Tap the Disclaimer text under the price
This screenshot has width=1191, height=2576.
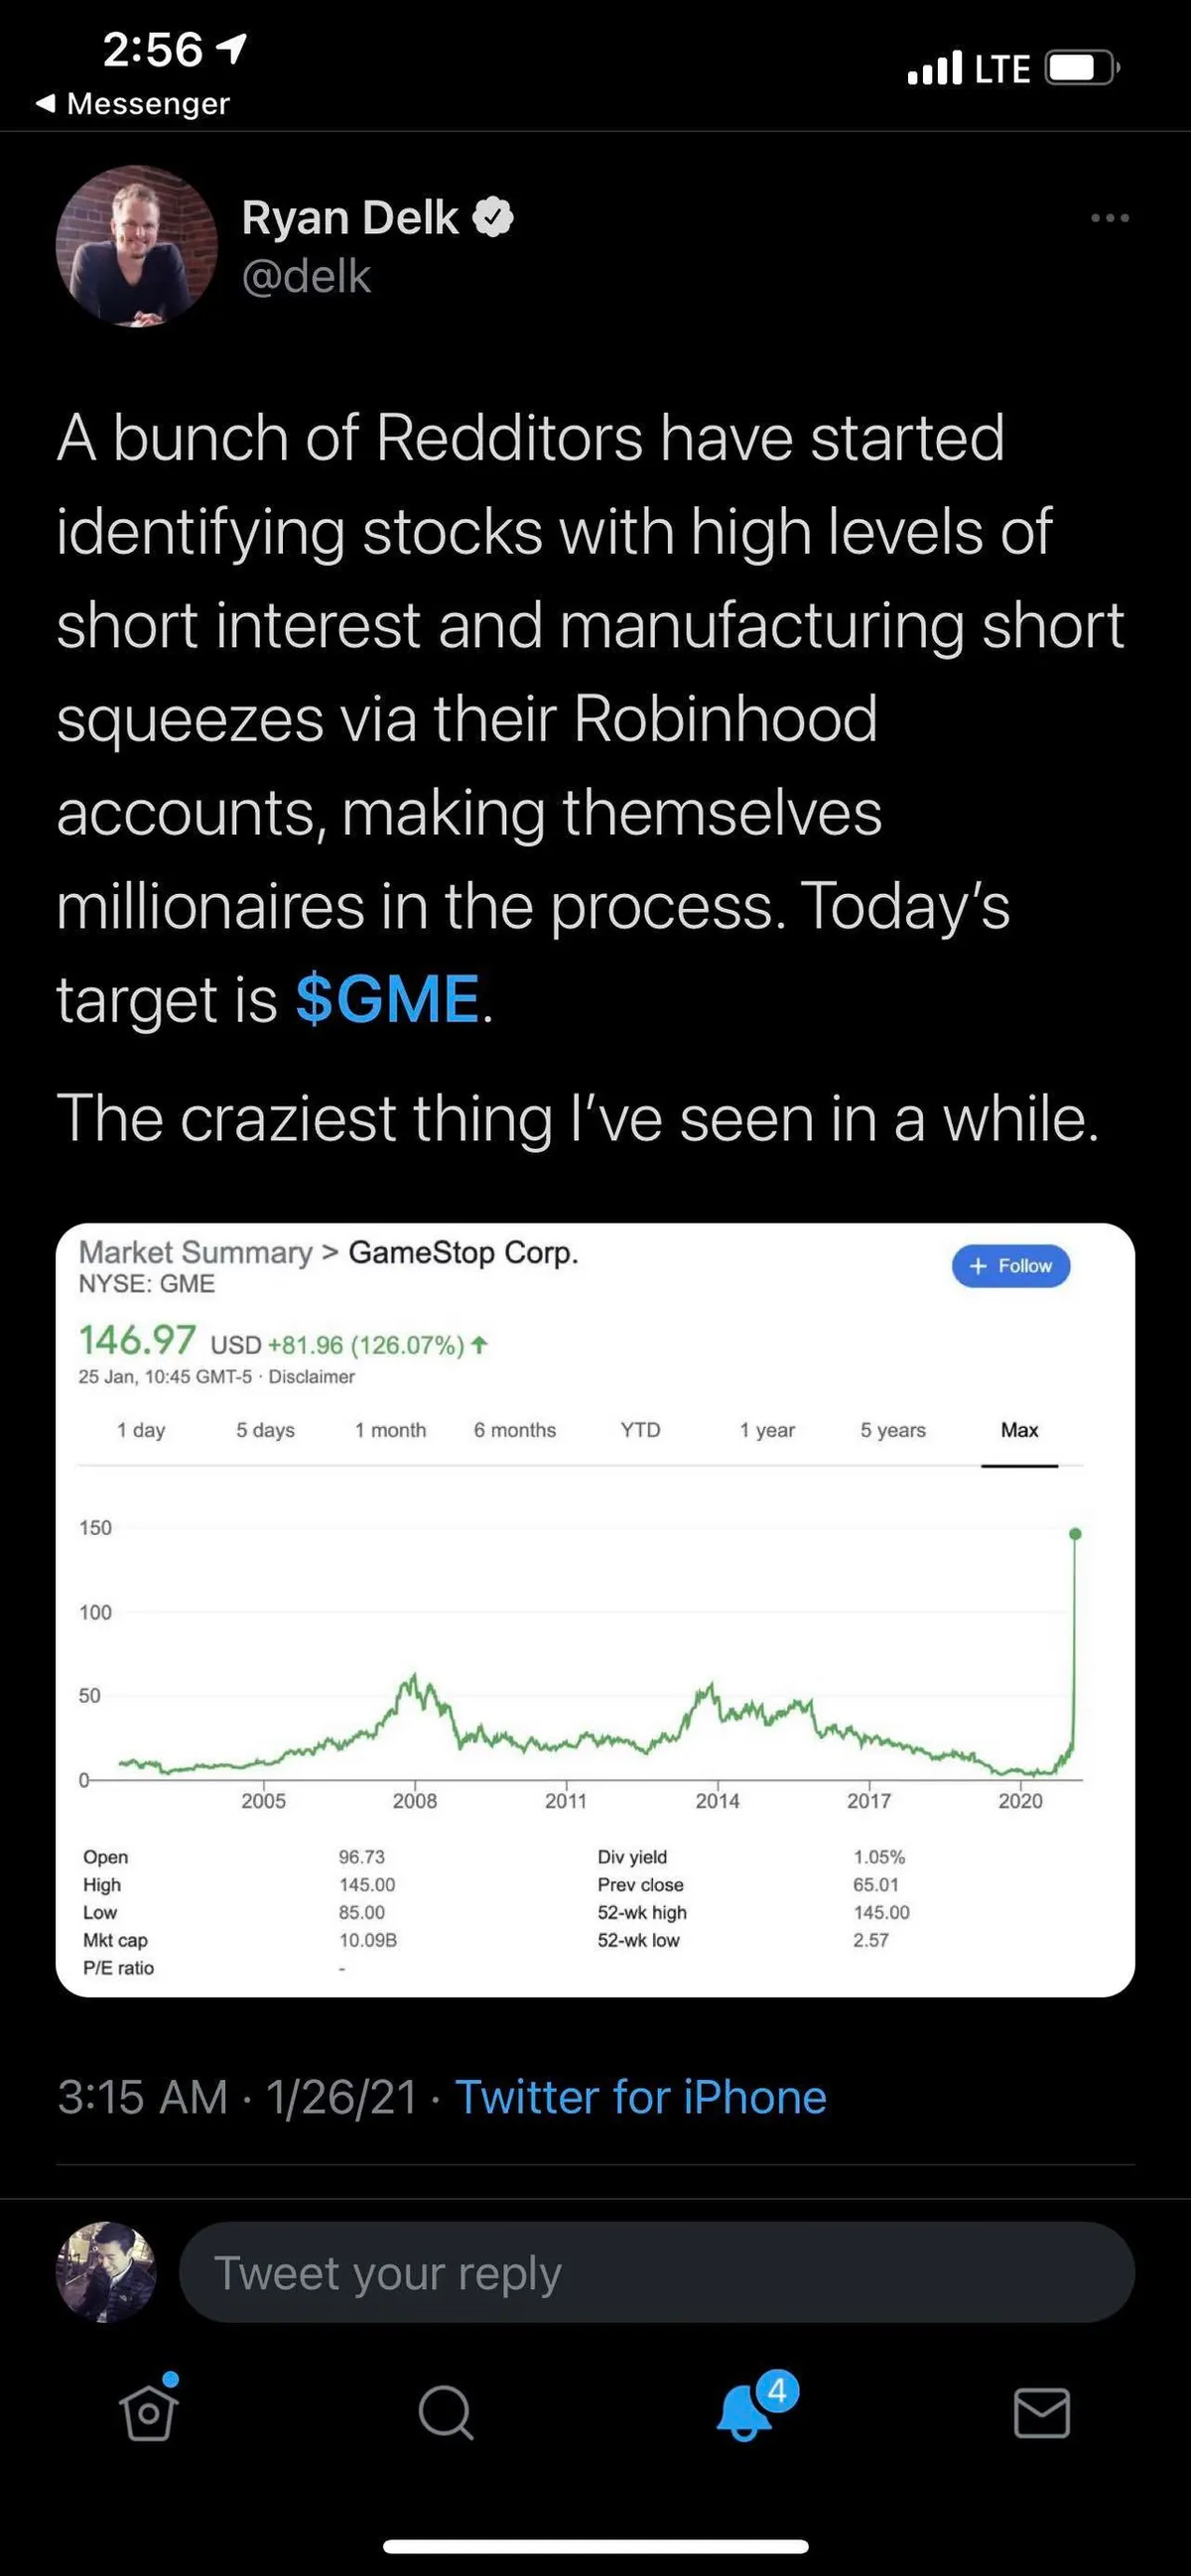[311, 1377]
